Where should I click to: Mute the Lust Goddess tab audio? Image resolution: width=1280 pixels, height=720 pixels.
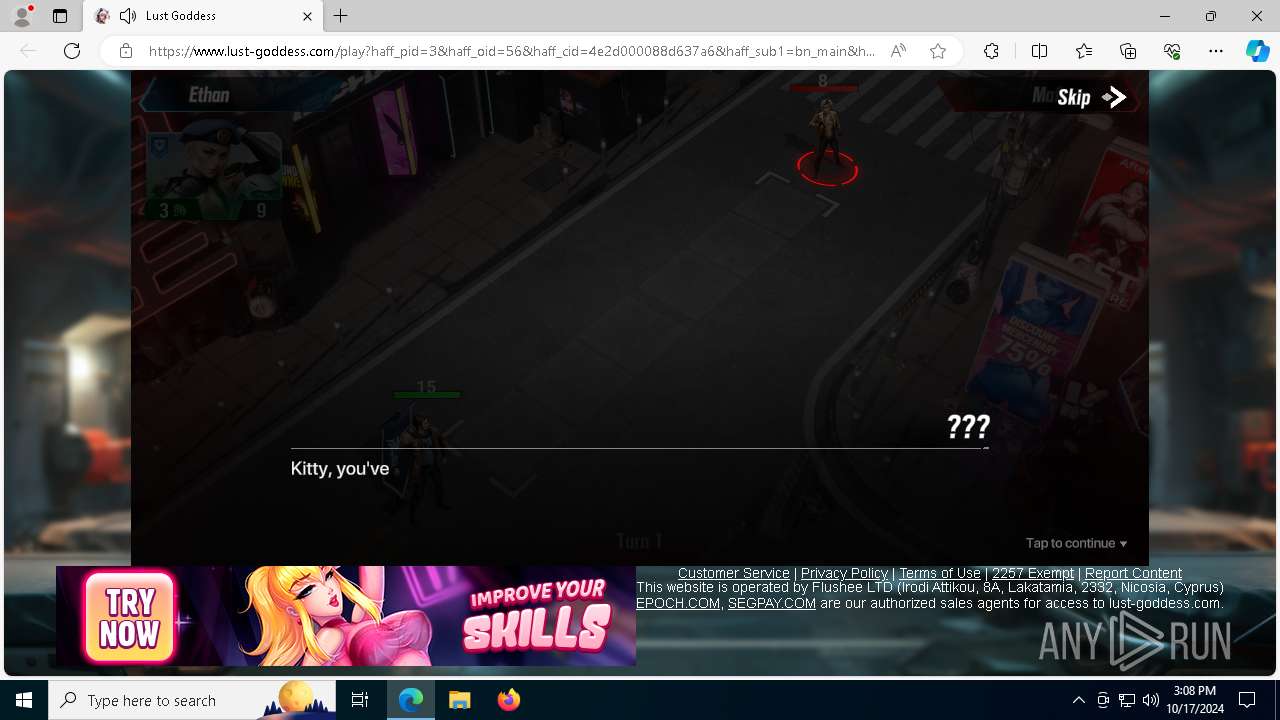point(128,16)
